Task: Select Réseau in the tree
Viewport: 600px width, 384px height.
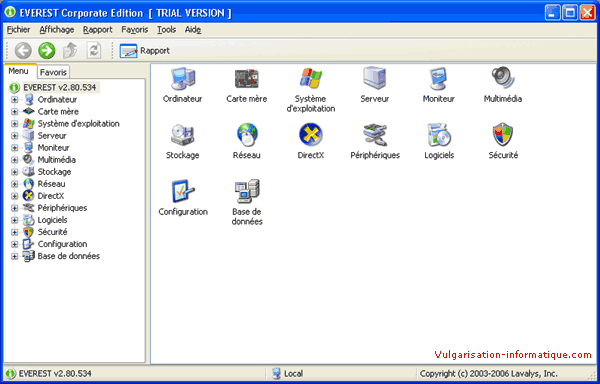Action: 51,184
